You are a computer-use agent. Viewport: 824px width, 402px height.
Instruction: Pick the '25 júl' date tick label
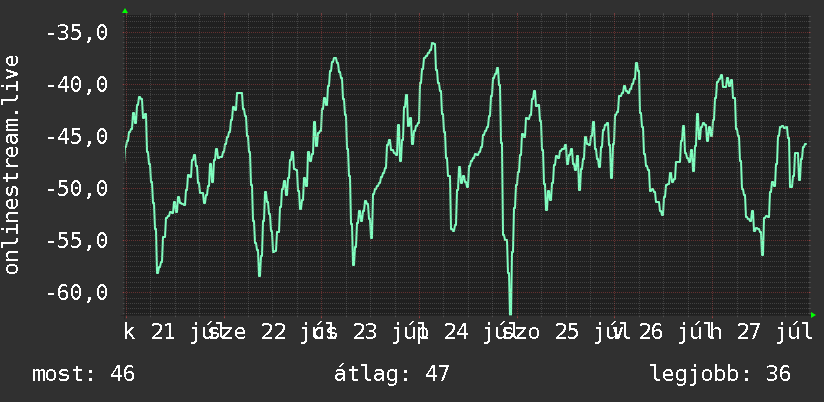584,332
